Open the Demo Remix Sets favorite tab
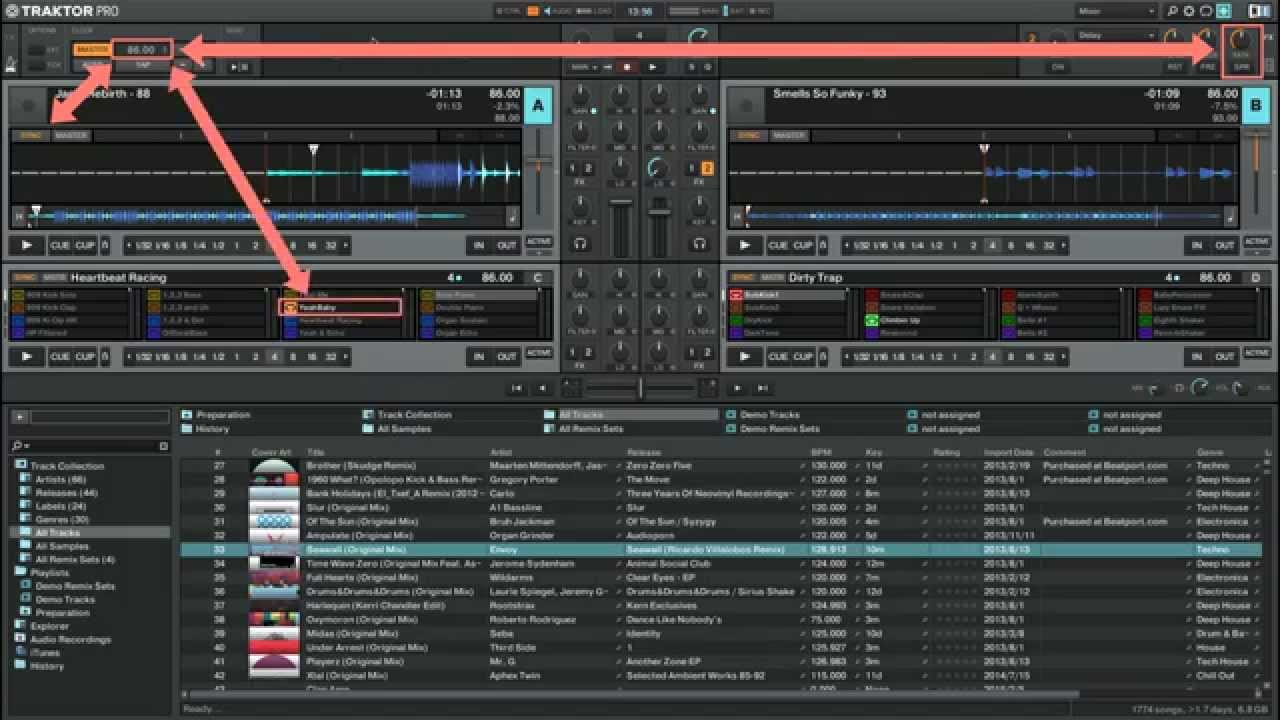 point(772,428)
